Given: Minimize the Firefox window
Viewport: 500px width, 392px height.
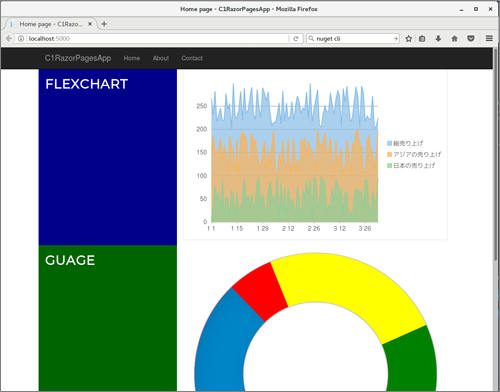Looking at the screenshot, I should (x=461, y=9).
